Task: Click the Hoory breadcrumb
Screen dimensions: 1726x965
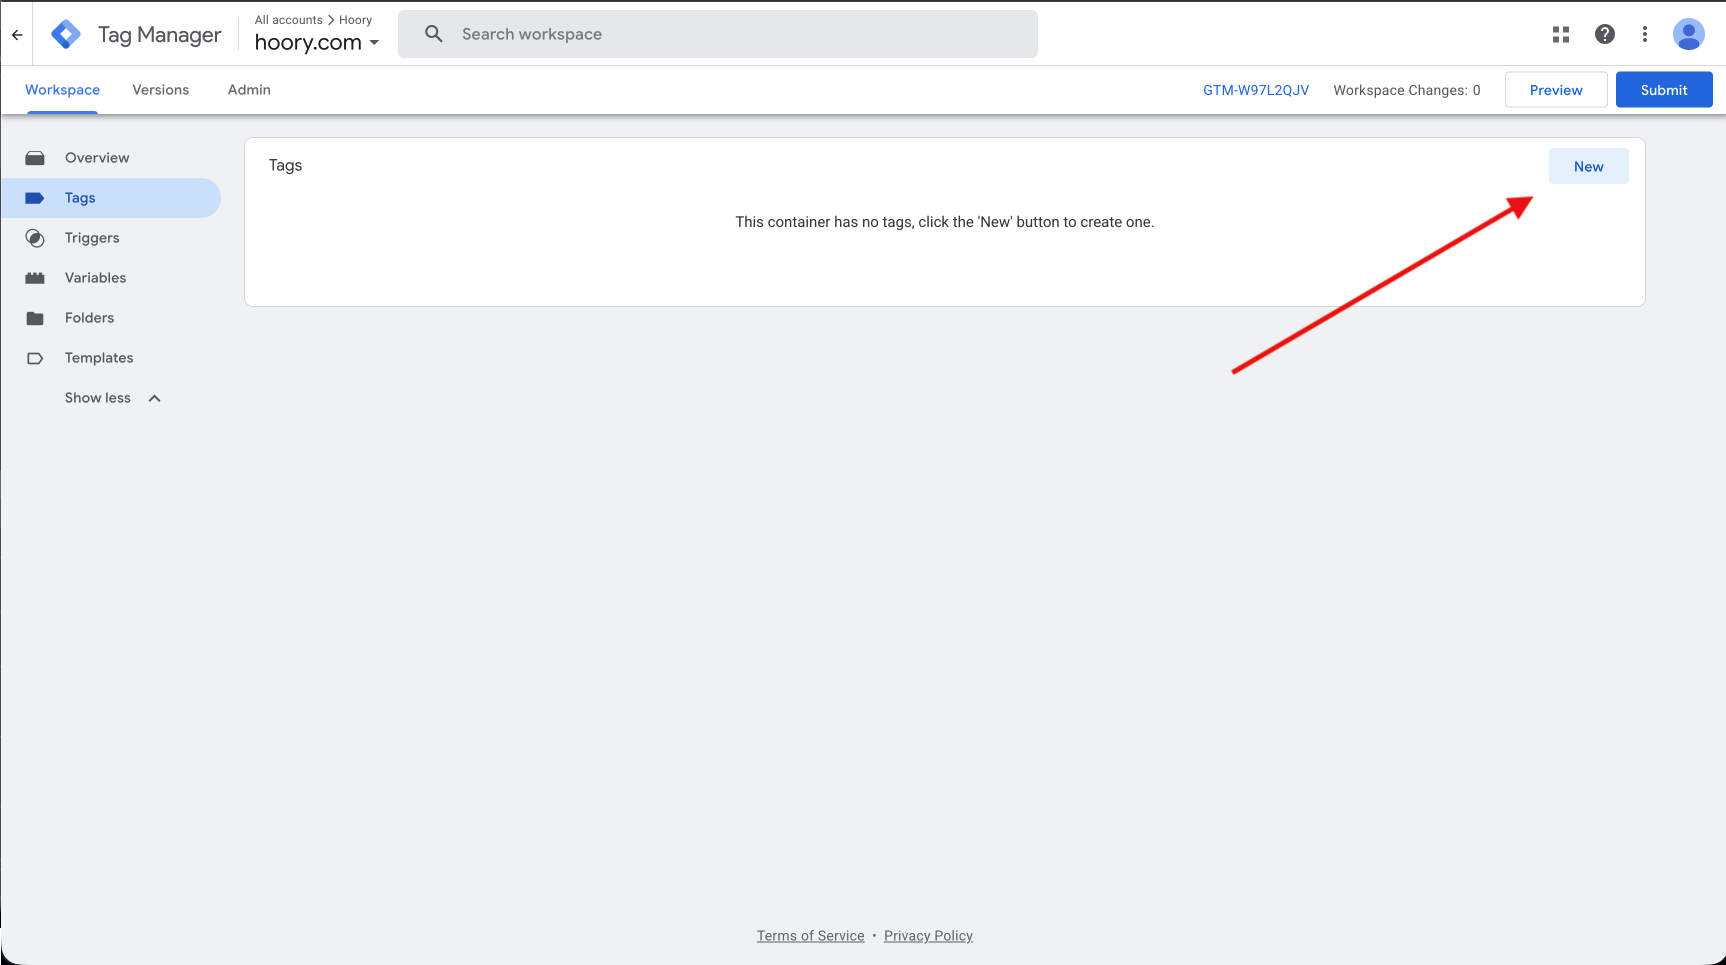Action: click(355, 20)
